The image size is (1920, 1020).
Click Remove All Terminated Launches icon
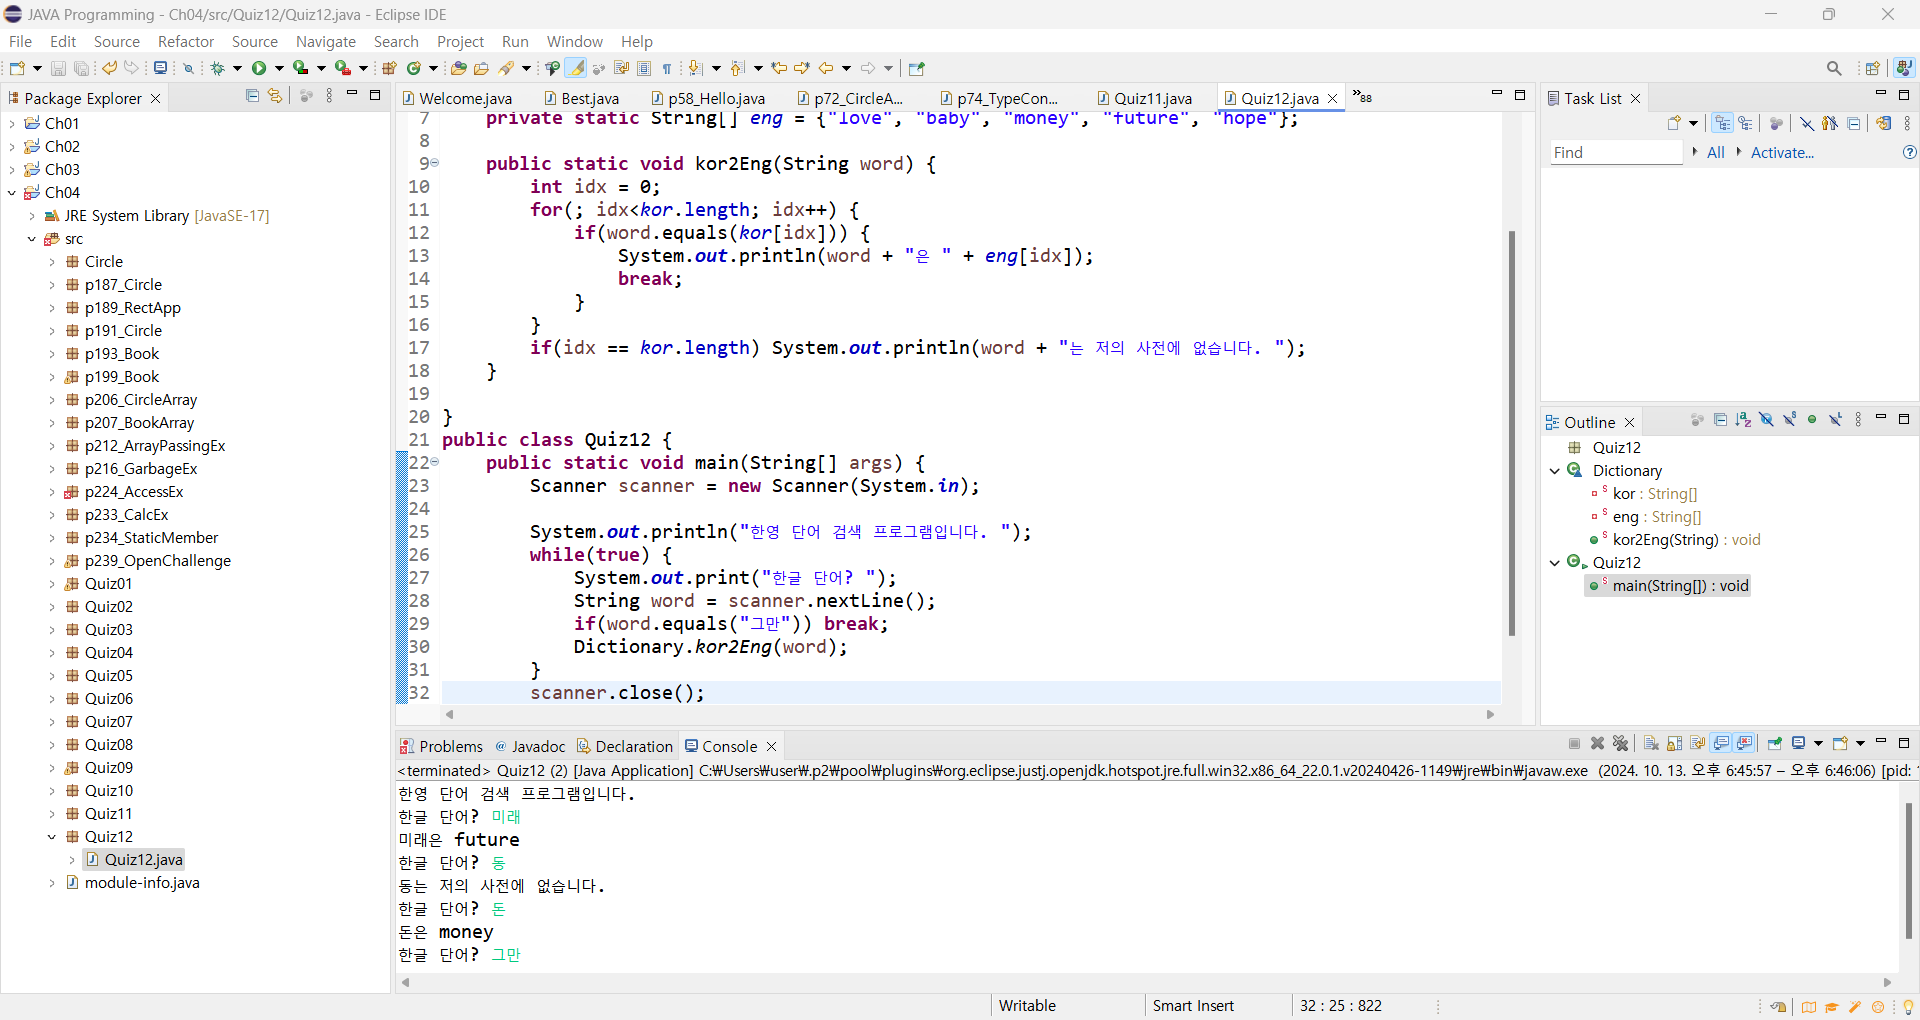click(x=1621, y=743)
